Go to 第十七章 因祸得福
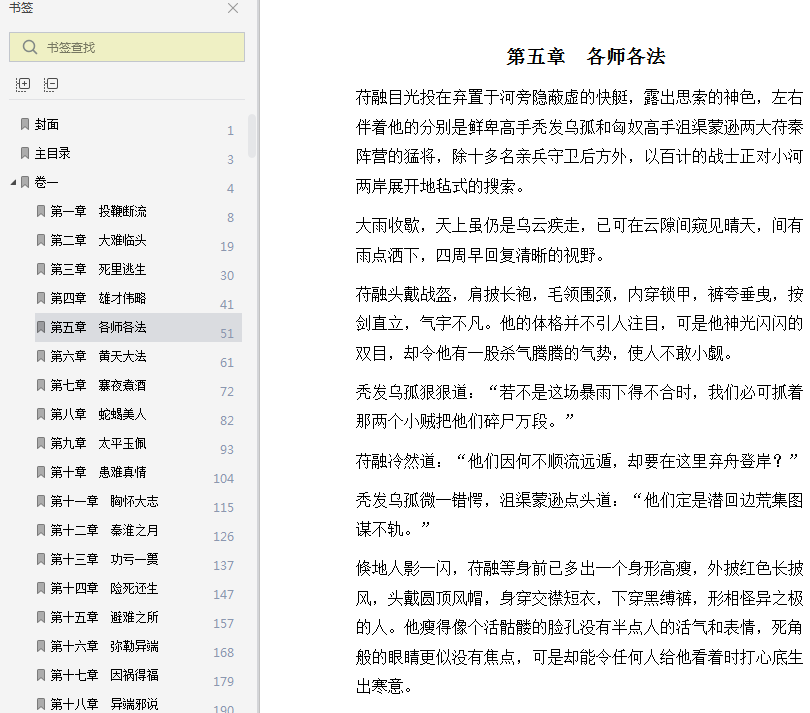This screenshot has width=810, height=713. (104, 675)
